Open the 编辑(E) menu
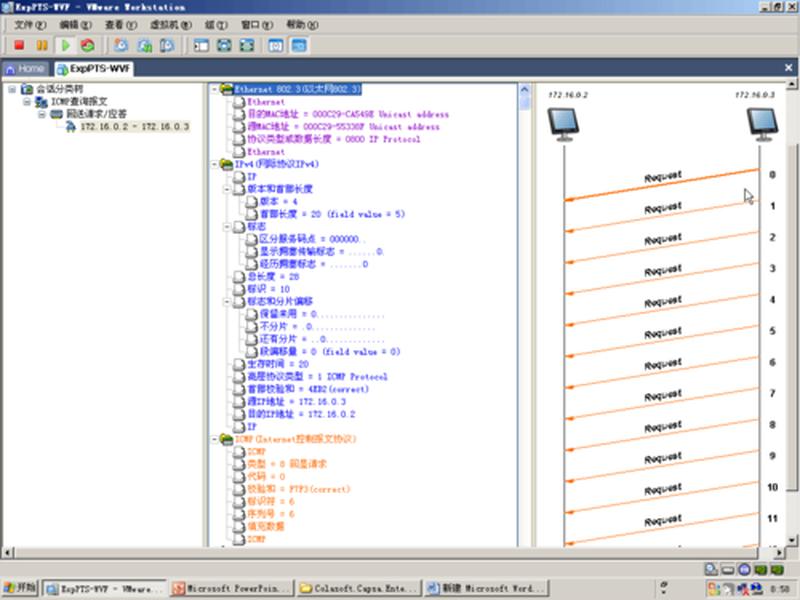The image size is (800, 600). (x=75, y=24)
